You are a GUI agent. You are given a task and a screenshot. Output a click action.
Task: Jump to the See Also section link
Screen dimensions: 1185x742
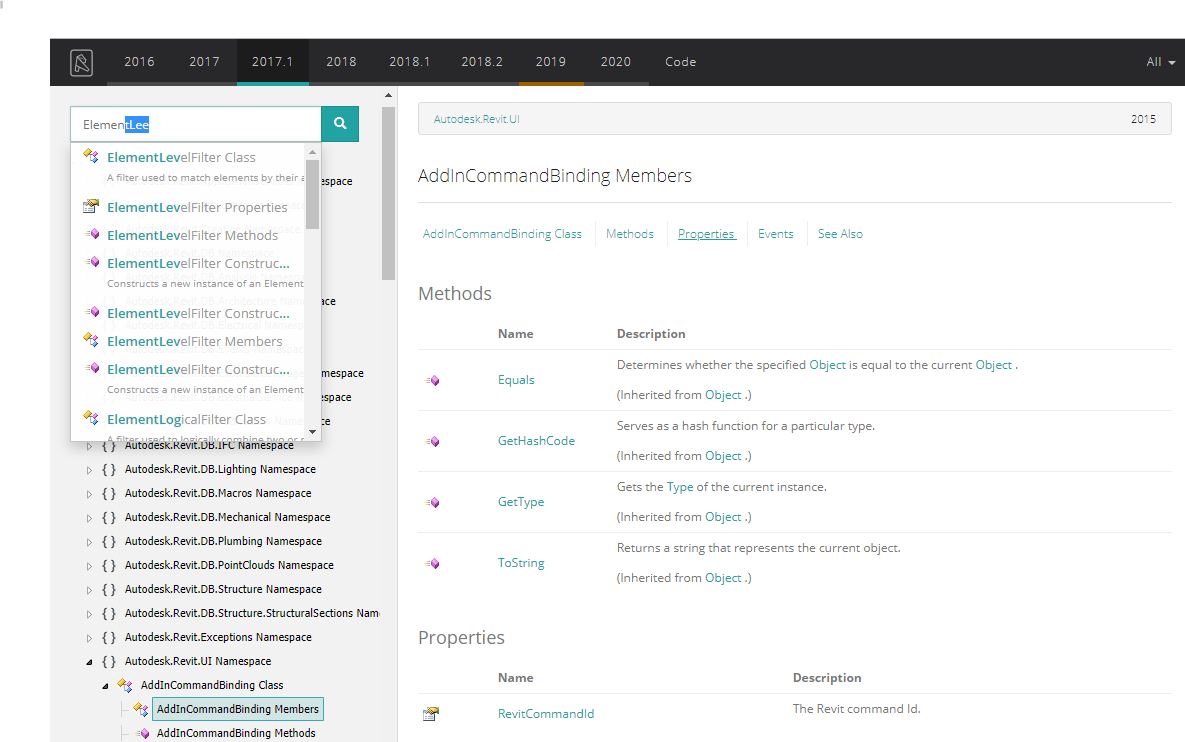(840, 234)
